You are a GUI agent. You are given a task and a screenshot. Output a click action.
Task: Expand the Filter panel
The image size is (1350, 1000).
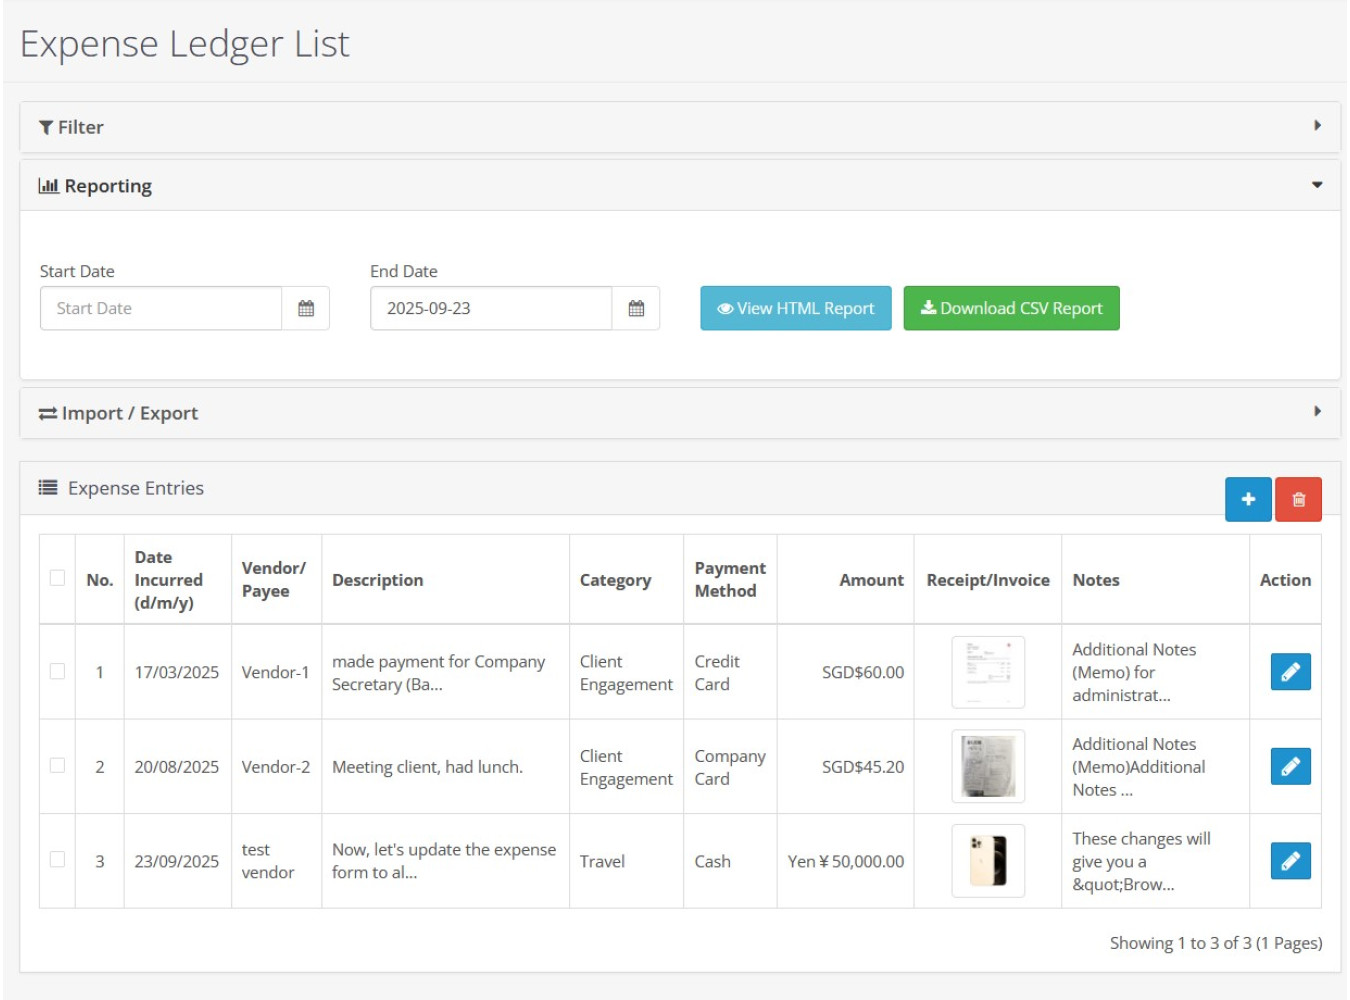[679, 127]
